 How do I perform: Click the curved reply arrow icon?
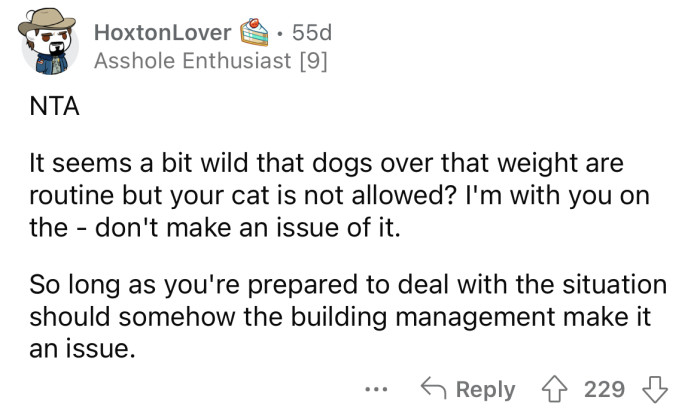click(433, 387)
